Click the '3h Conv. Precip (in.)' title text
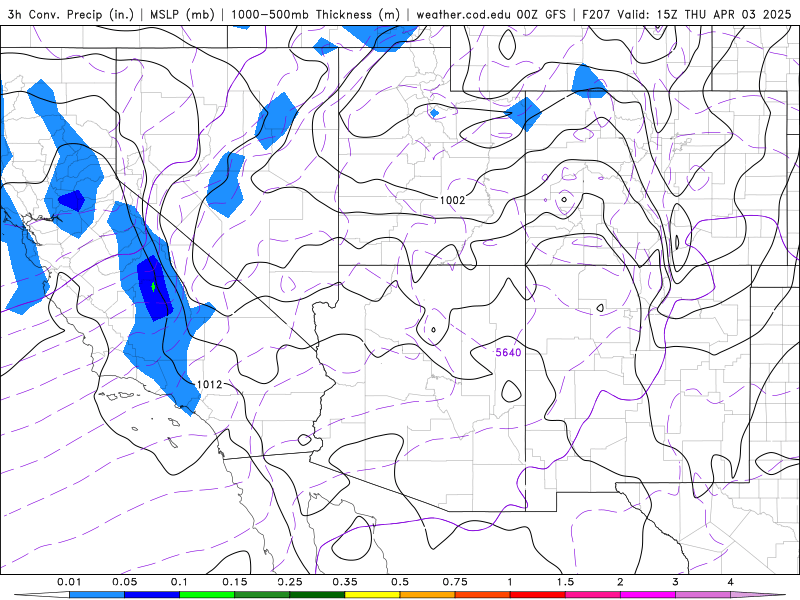This screenshot has width=800, height=600. pos(70,14)
